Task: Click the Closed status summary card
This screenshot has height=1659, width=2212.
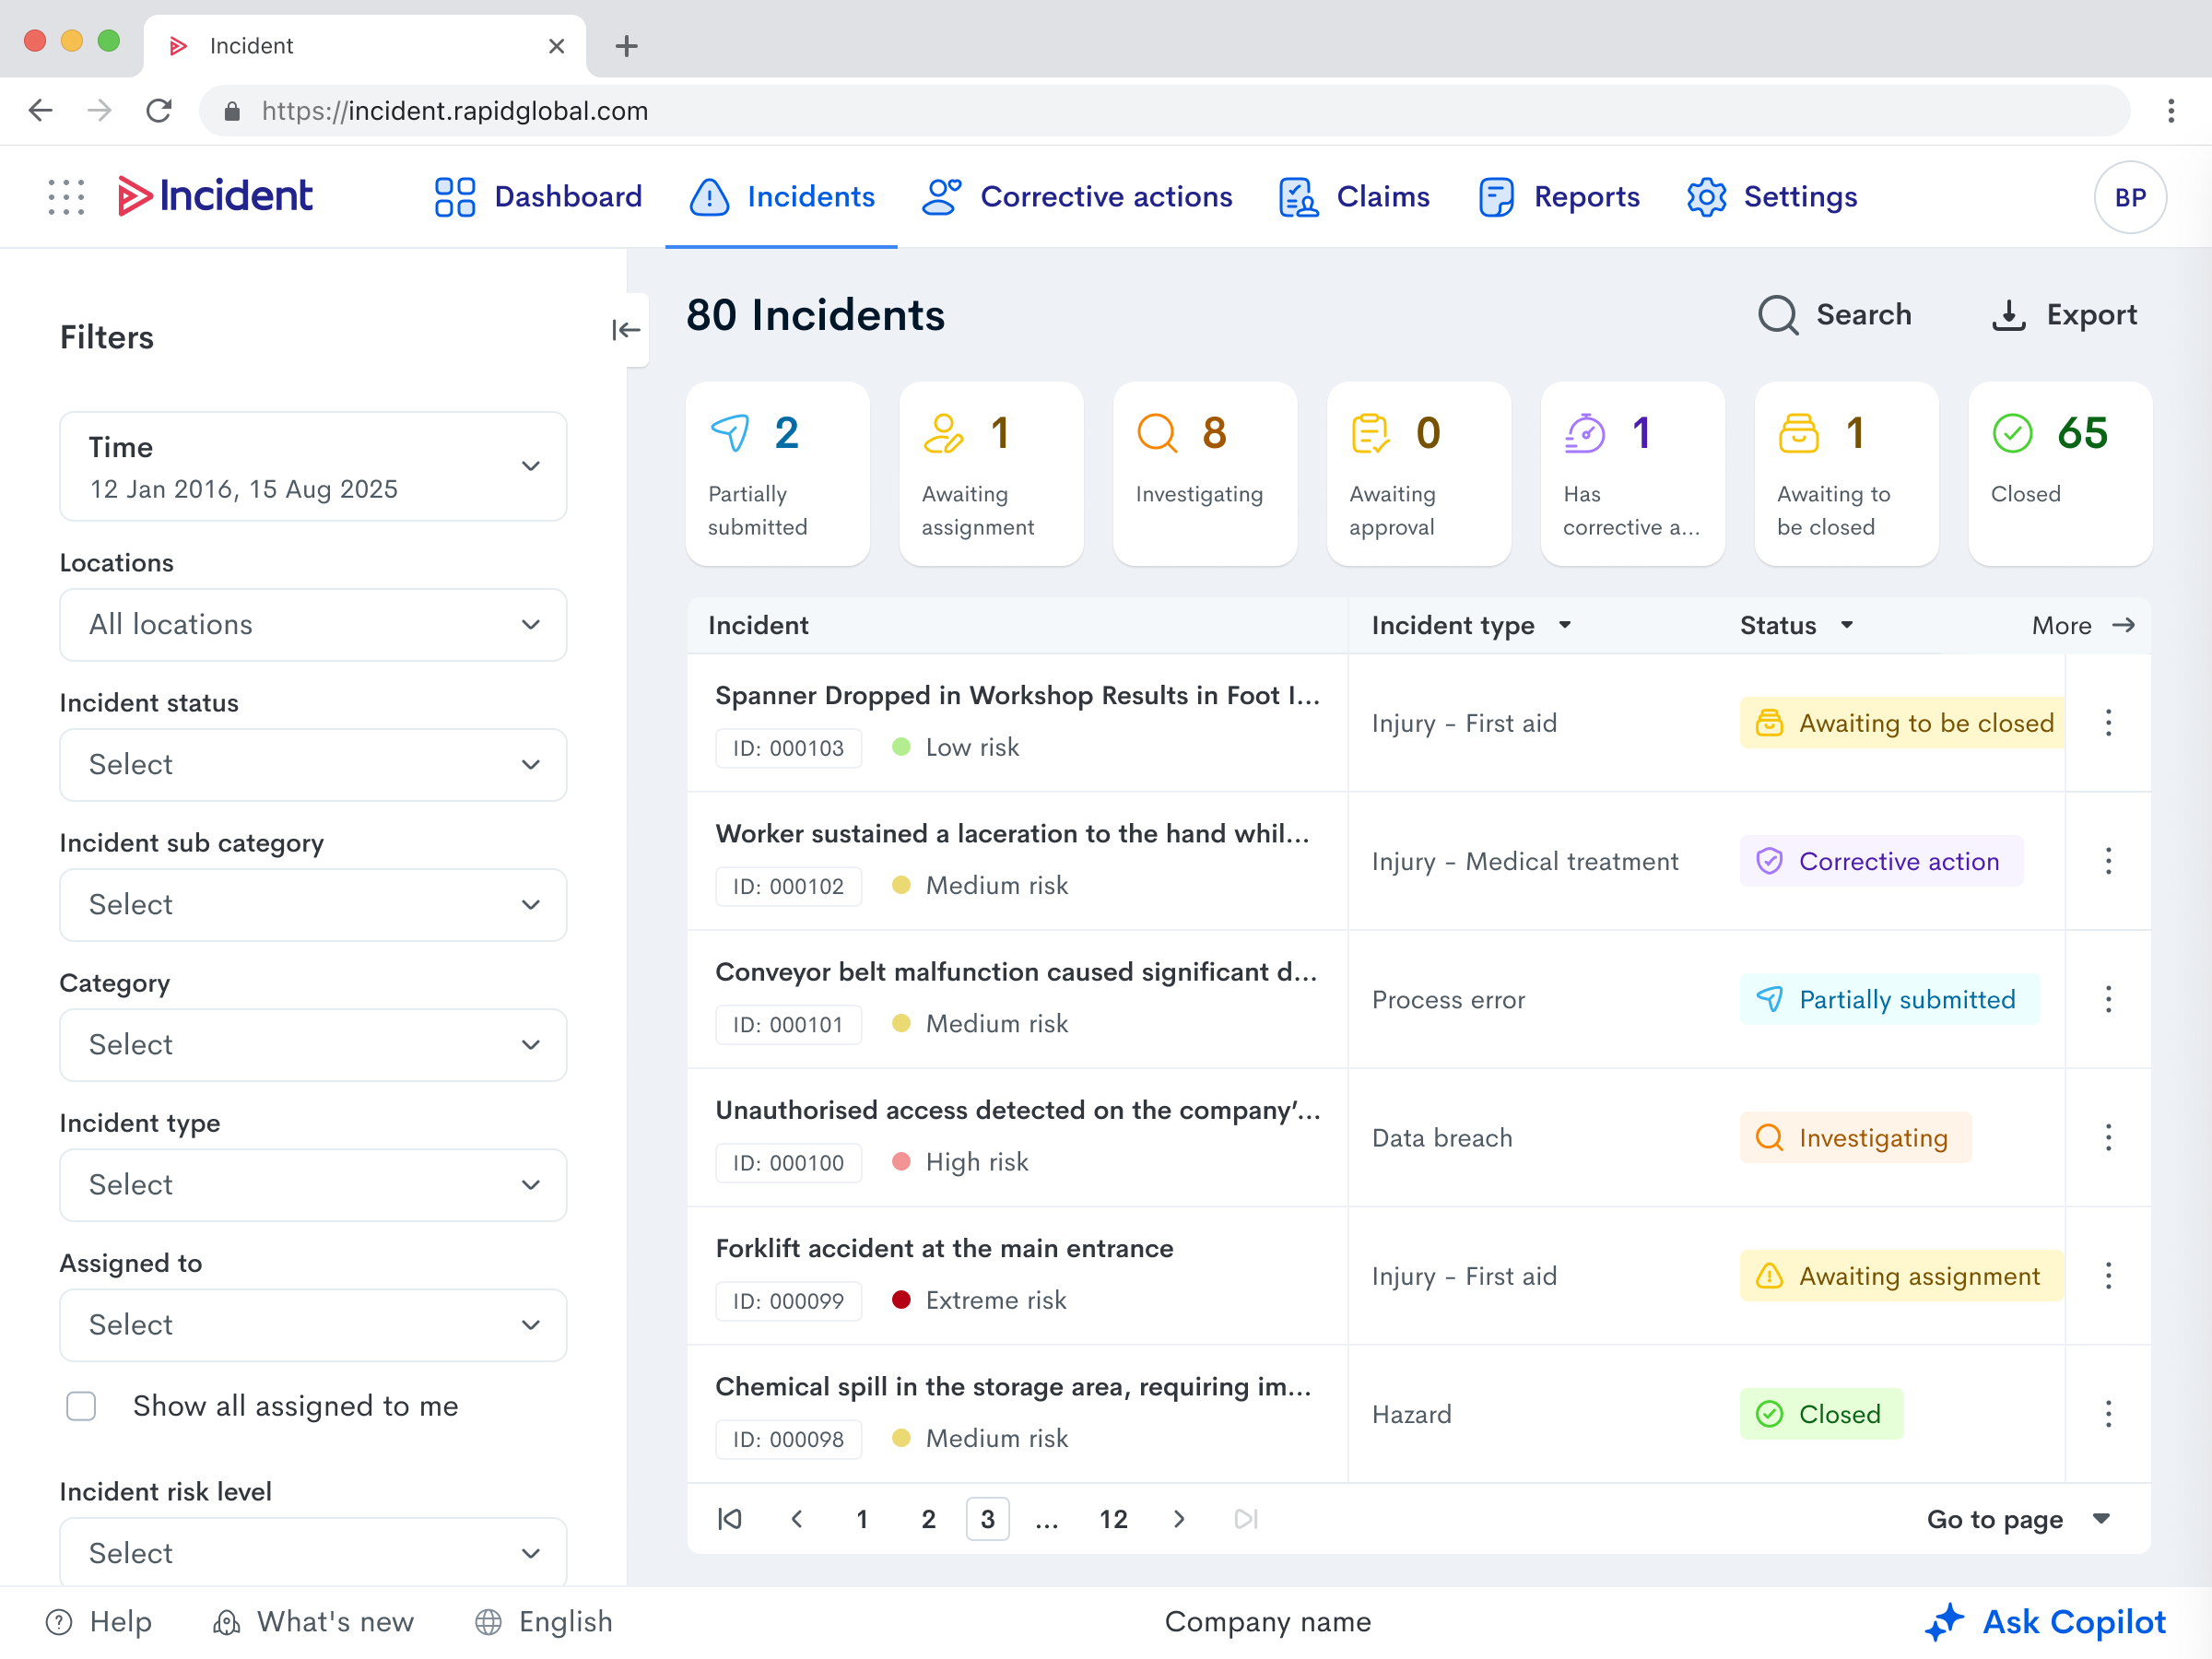Action: pyautogui.click(x=2059, y=473)
